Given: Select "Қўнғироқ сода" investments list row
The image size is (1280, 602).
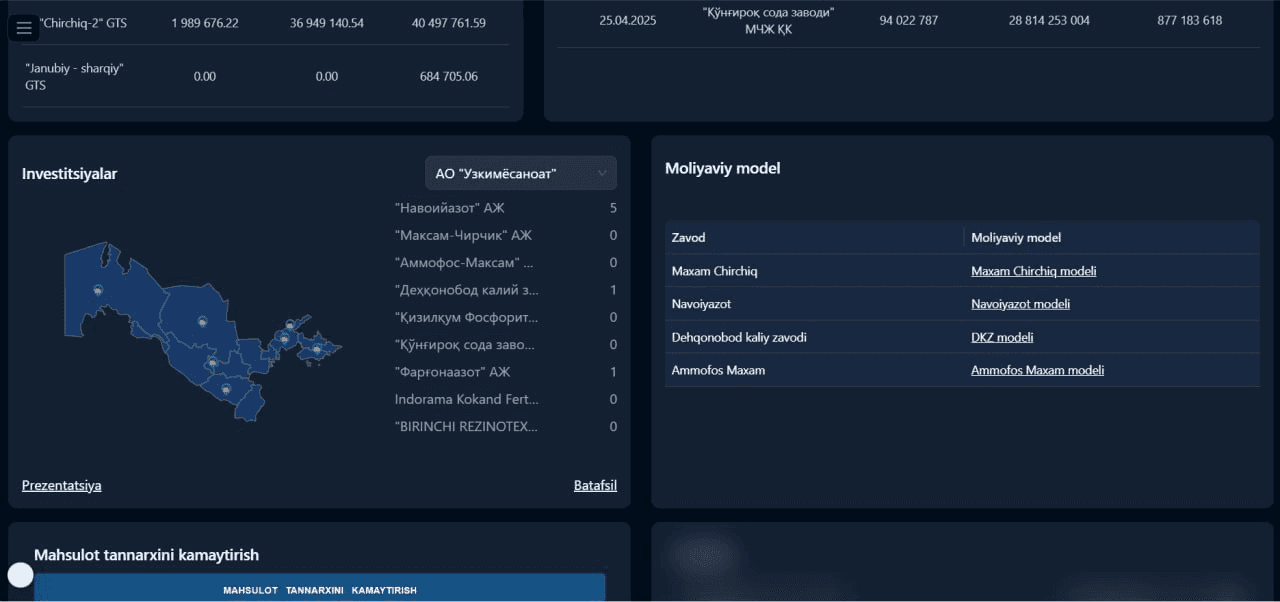Looking at the screenshot, I should point(506,344).
